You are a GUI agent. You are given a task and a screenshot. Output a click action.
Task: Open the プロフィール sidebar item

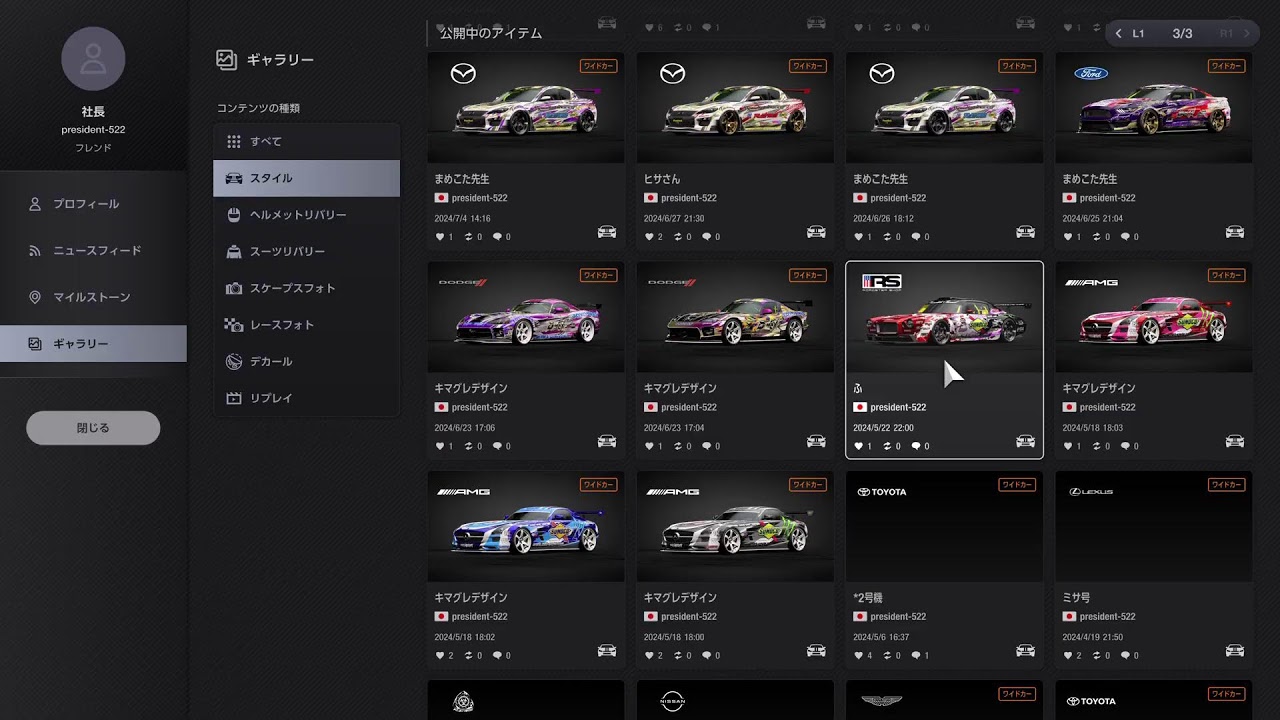point(93,204)
